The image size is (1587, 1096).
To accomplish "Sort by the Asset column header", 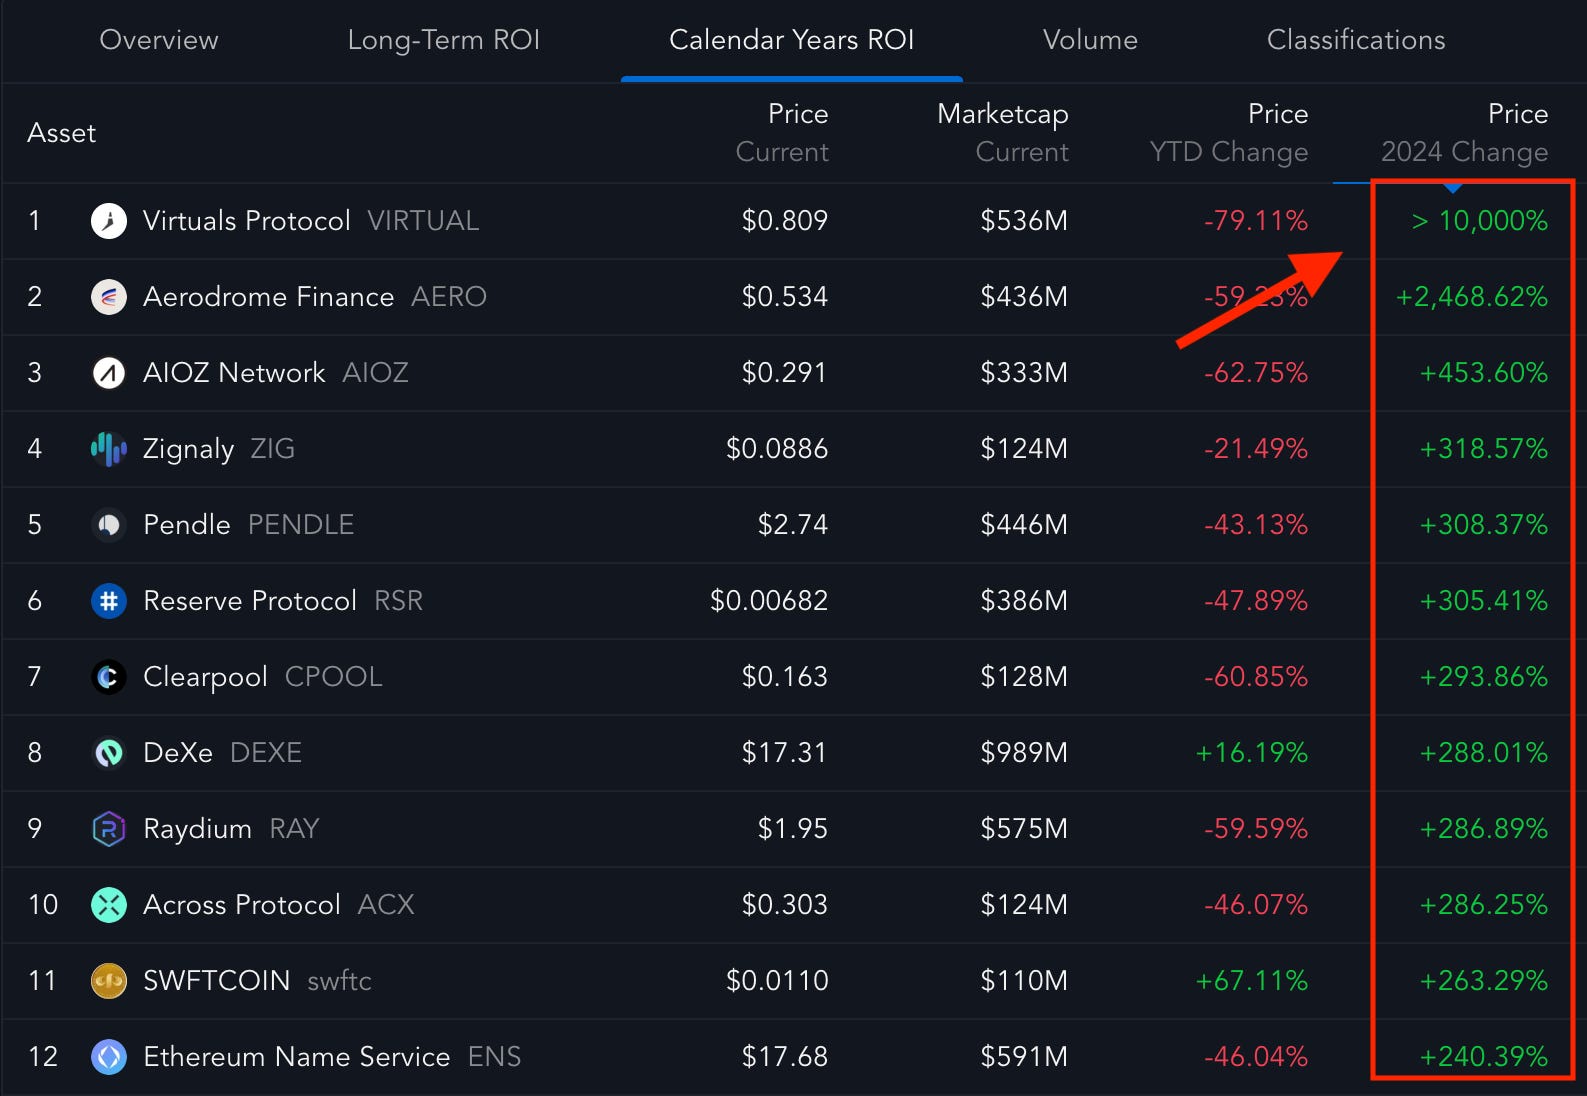I will 62,133.
